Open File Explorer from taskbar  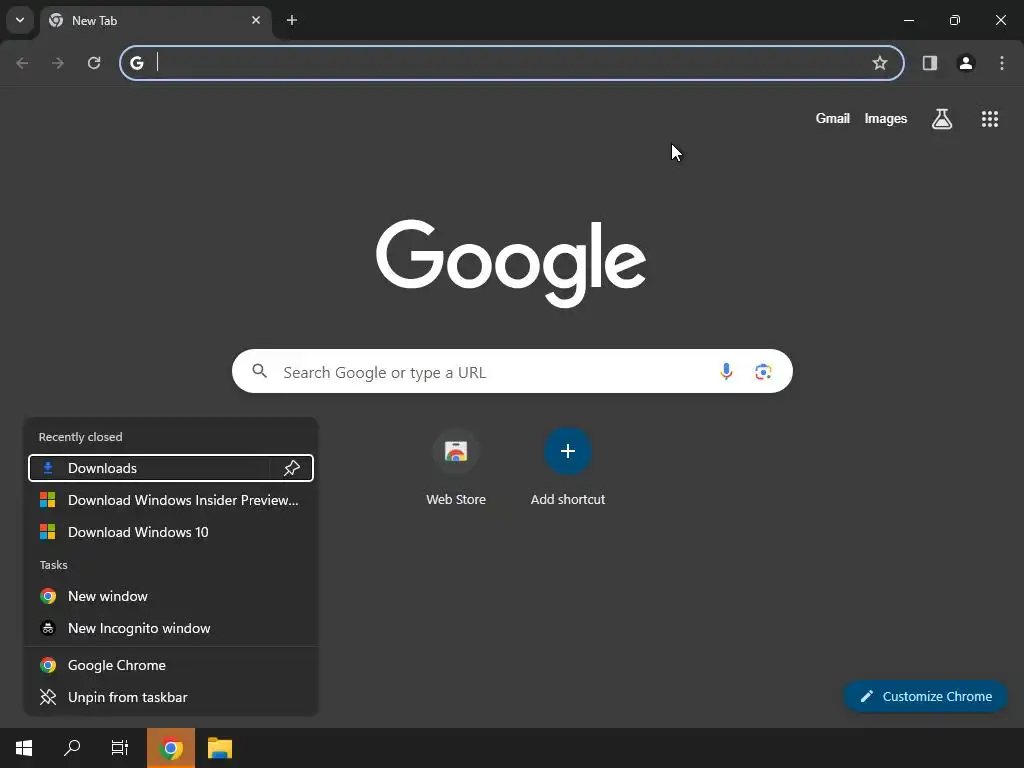pyautogui.click(x=220, y=748)
